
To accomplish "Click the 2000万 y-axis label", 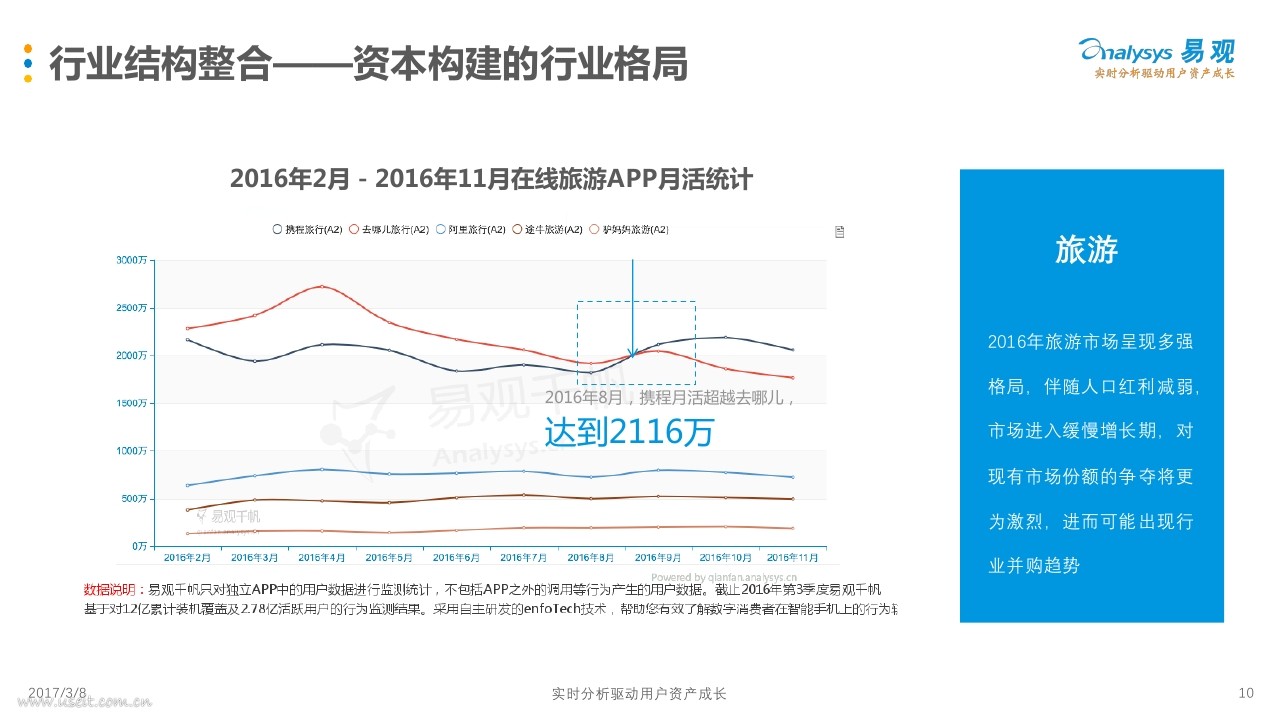I will point(130,355).
